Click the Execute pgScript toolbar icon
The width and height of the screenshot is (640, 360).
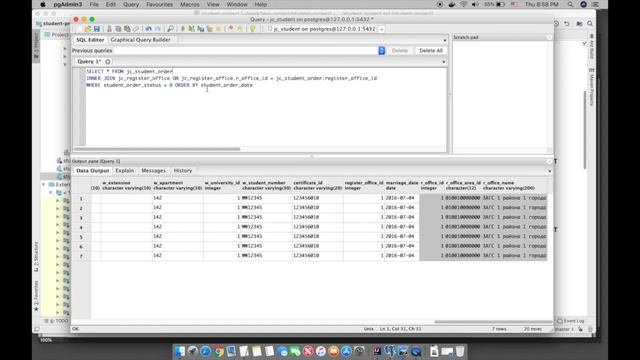191,29
